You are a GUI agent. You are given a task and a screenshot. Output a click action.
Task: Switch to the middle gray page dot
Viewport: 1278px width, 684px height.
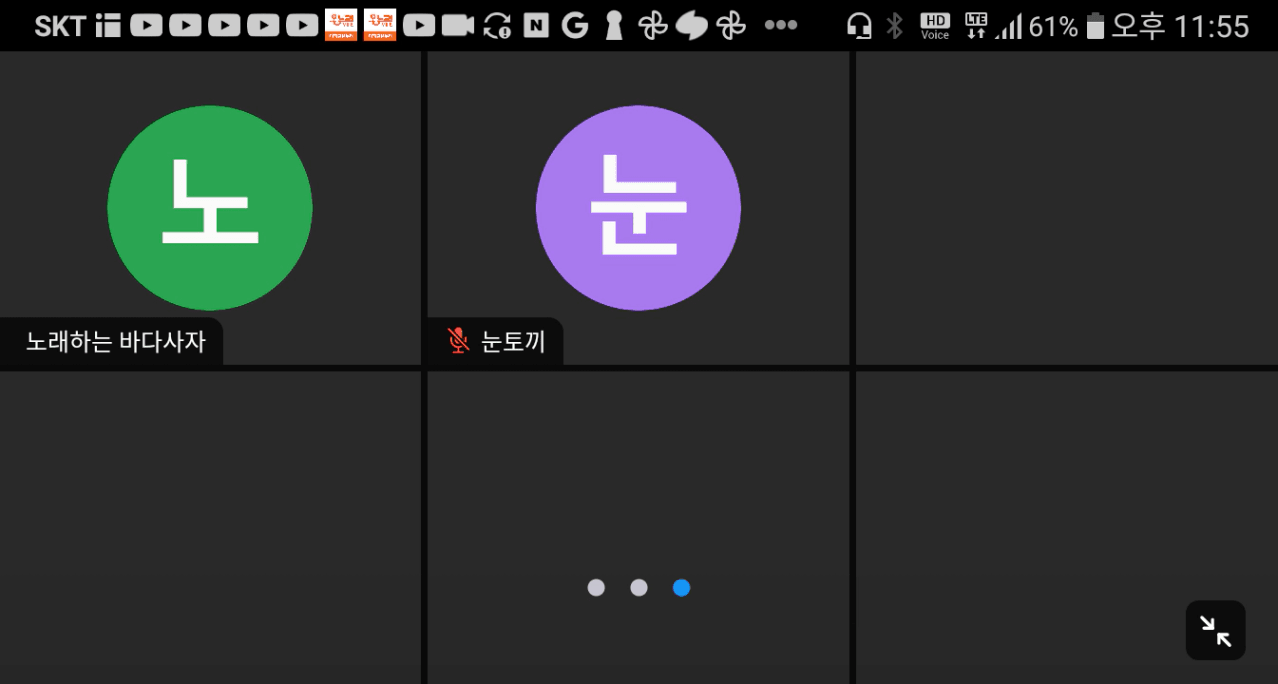pyautogui.click(x=639, y=588)
